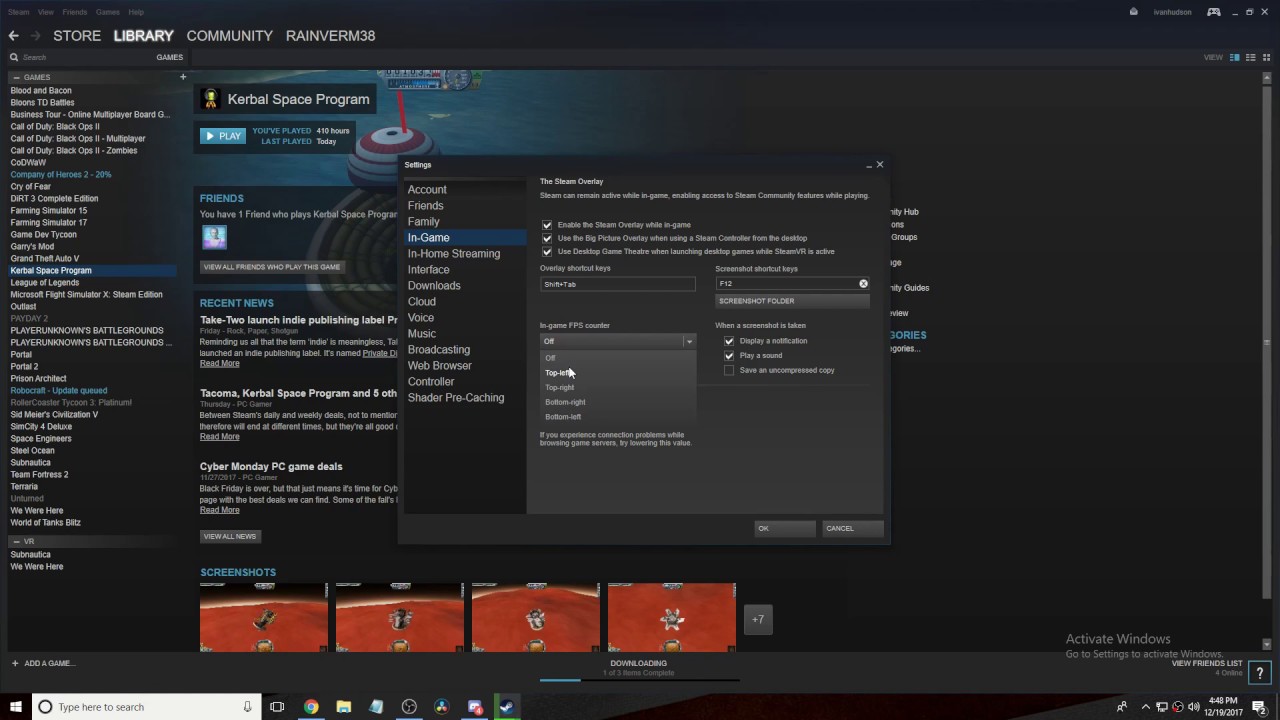The height and width of the screenshot is (720, 1280).
Task: Open DaVinci Resolve from the taskbar
Action: tap(442, 707)
